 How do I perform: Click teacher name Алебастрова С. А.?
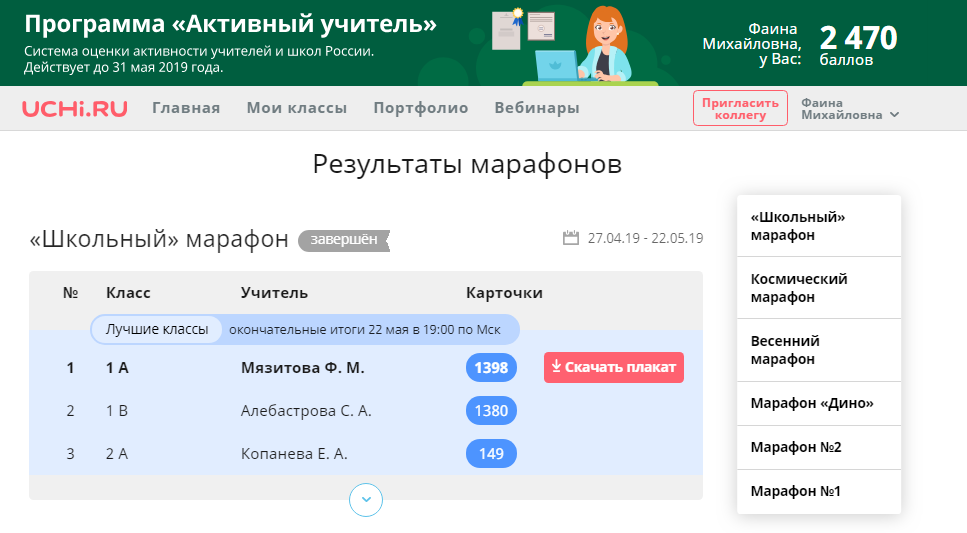[306, 411]
